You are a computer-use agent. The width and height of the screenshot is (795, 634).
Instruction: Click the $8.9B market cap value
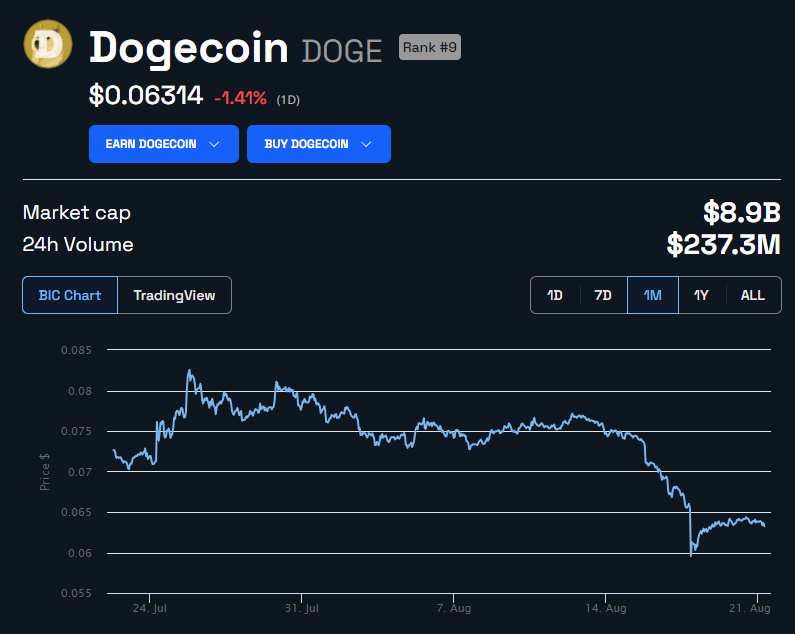742,212
